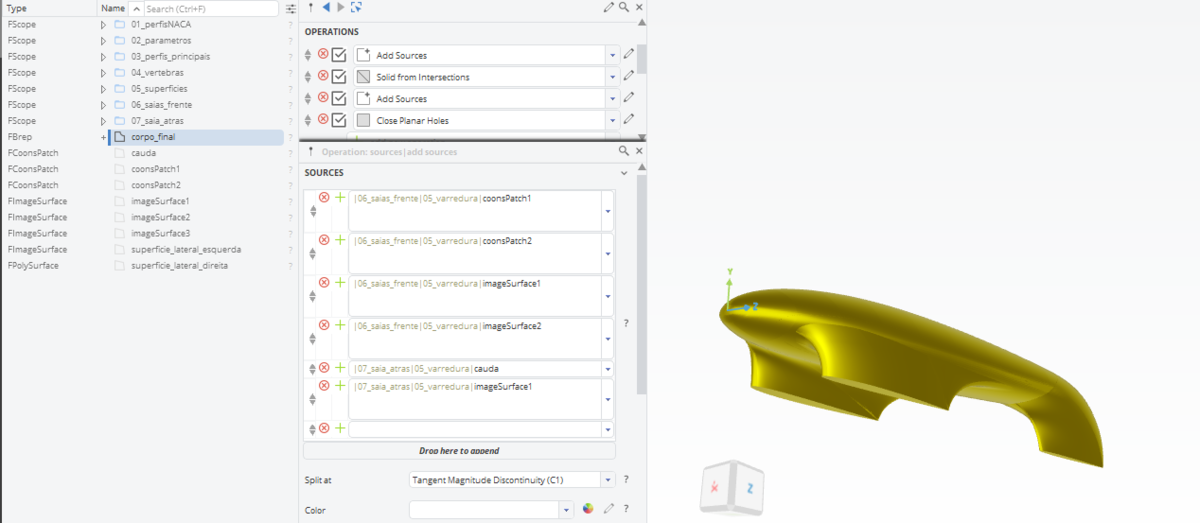The height and width of the screenshot is (523, 1200).
Task: Go back with the blue left arrow
Action: tap(326, 7)
